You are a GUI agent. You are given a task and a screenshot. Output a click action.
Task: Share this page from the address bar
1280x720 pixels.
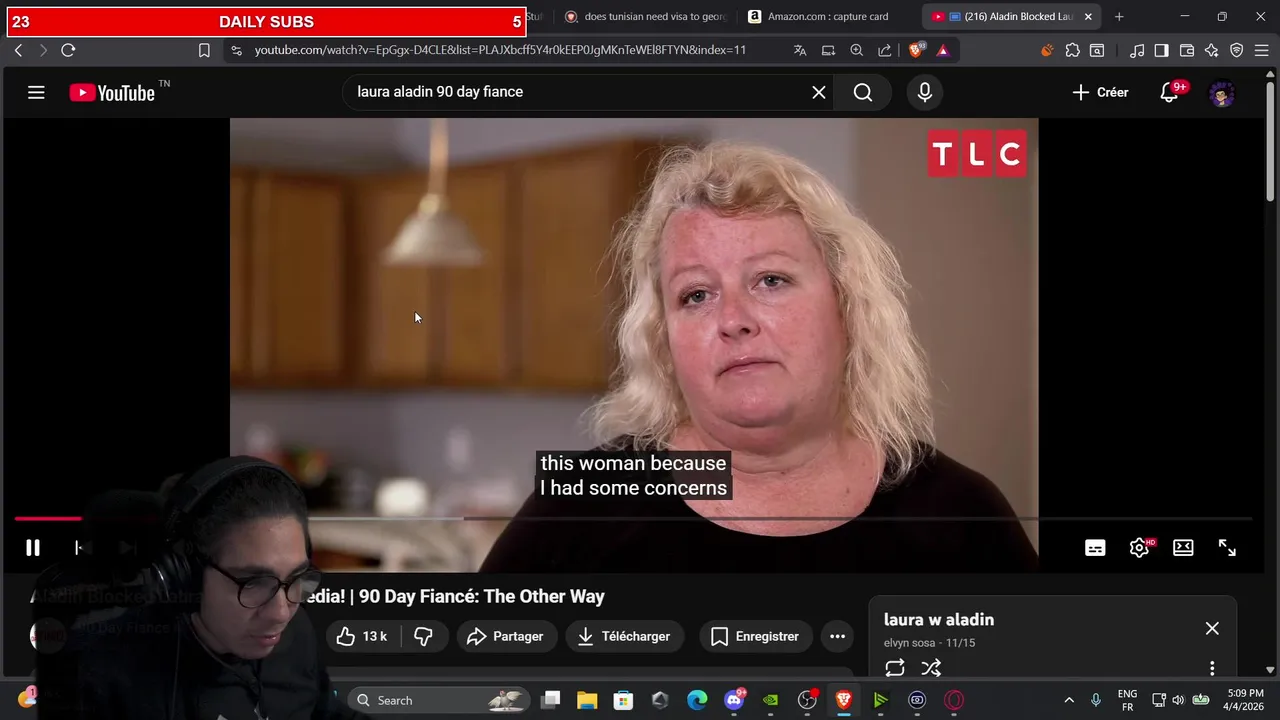(x=885, y=50)
